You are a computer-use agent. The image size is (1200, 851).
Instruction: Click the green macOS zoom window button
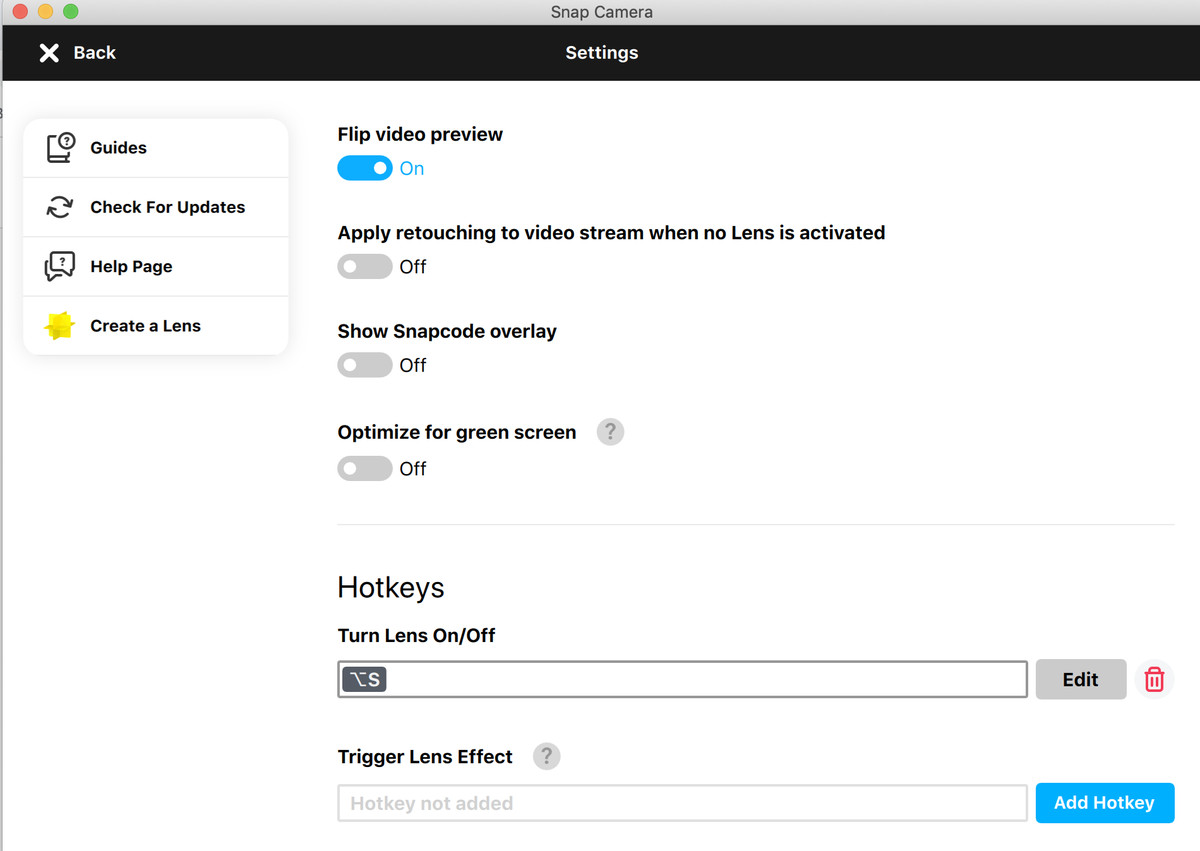(x=70, y=12)
